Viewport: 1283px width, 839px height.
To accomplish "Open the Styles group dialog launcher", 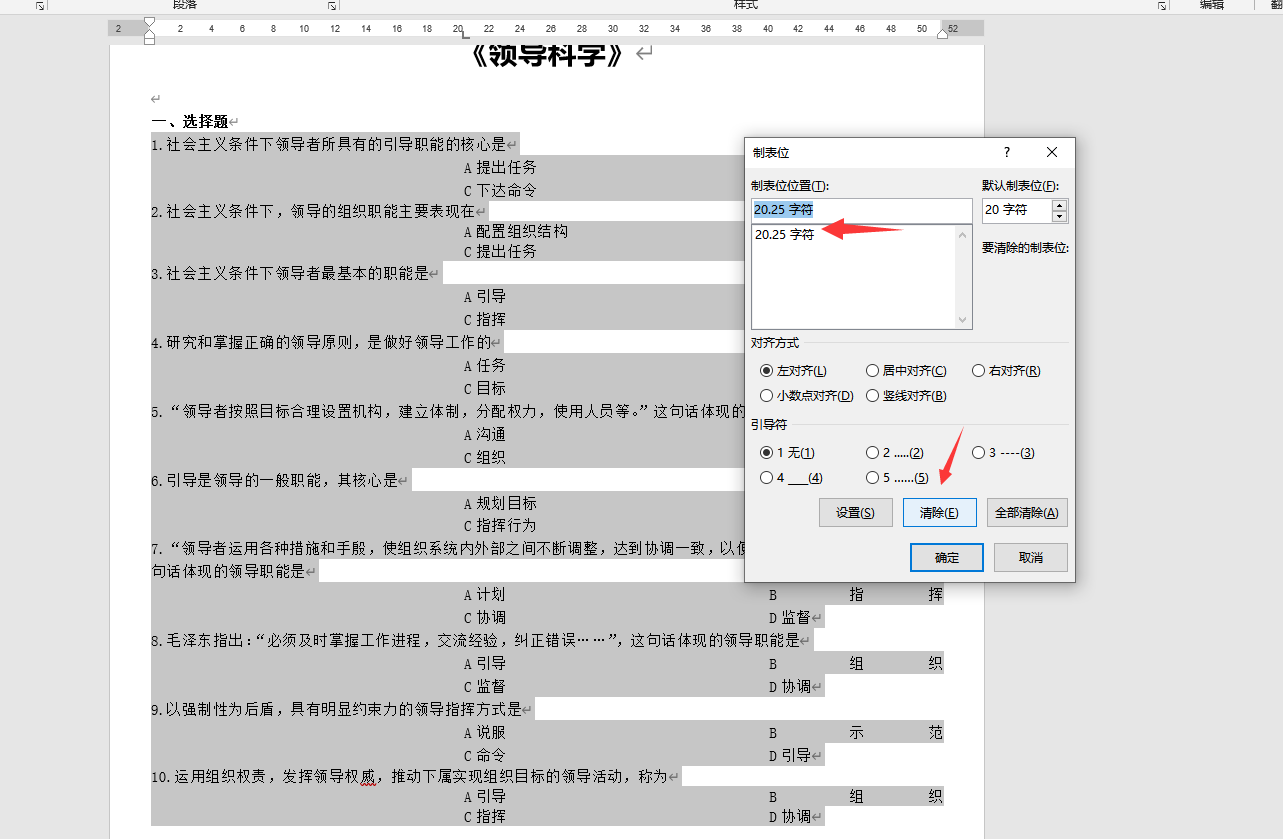I will pos(1162,5).
